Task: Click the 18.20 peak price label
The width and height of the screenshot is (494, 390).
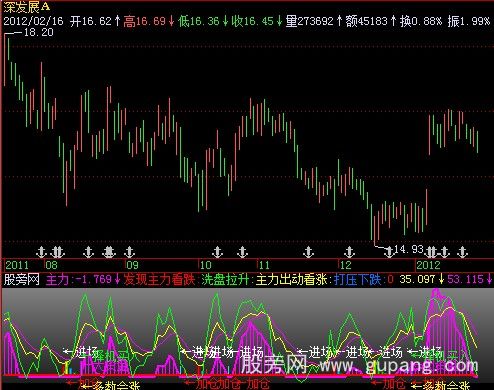Action: [38, 32]
